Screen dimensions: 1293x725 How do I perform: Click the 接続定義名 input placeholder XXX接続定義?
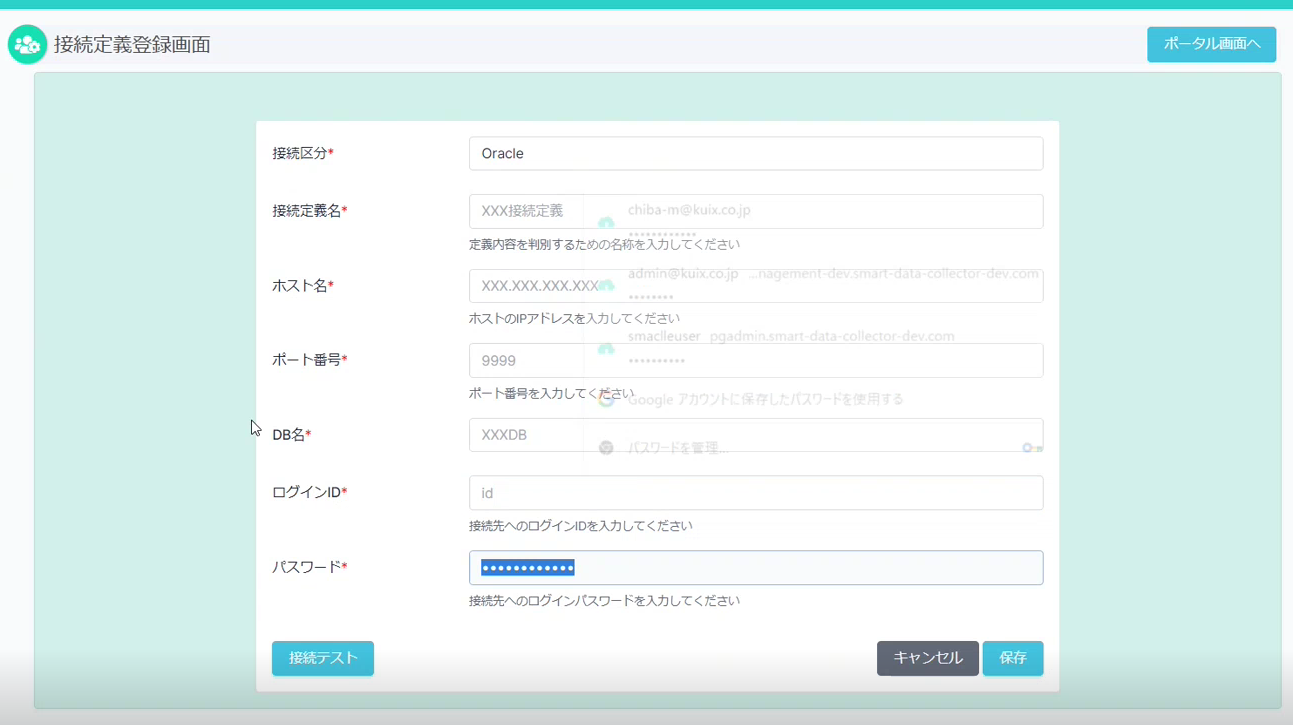point(756,211)
